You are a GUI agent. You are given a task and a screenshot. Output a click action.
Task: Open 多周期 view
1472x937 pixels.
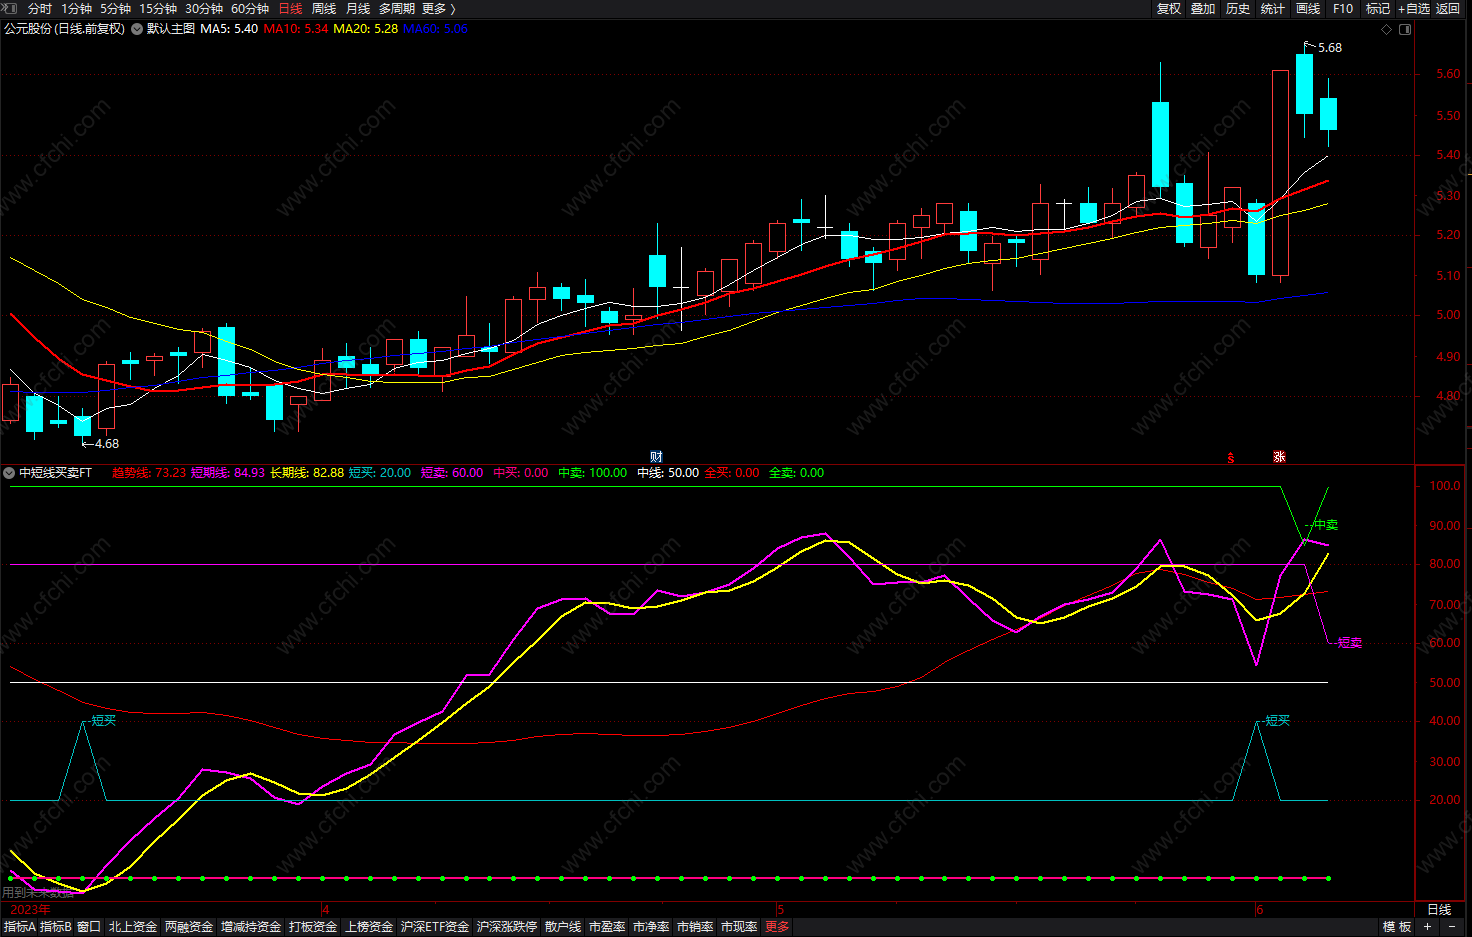tap(397, 8)
